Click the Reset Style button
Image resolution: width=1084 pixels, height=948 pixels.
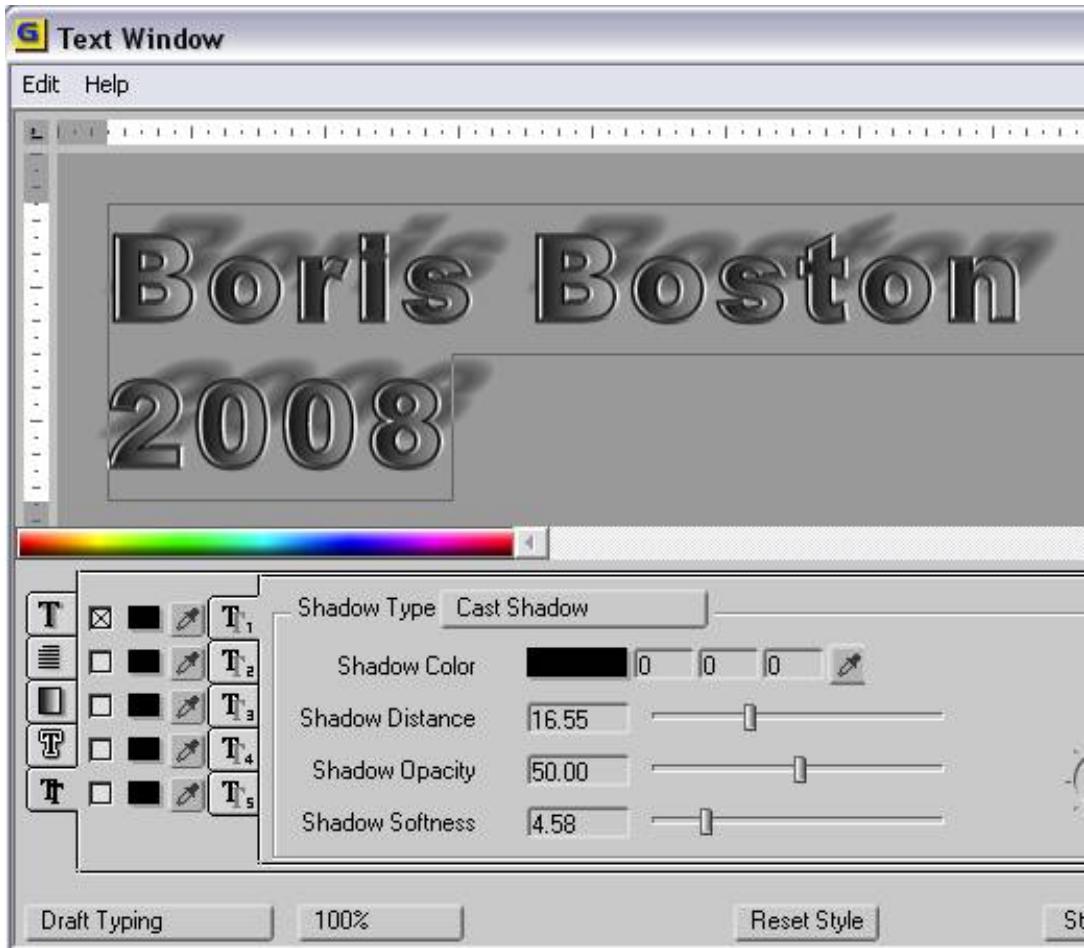coord(806,922)
